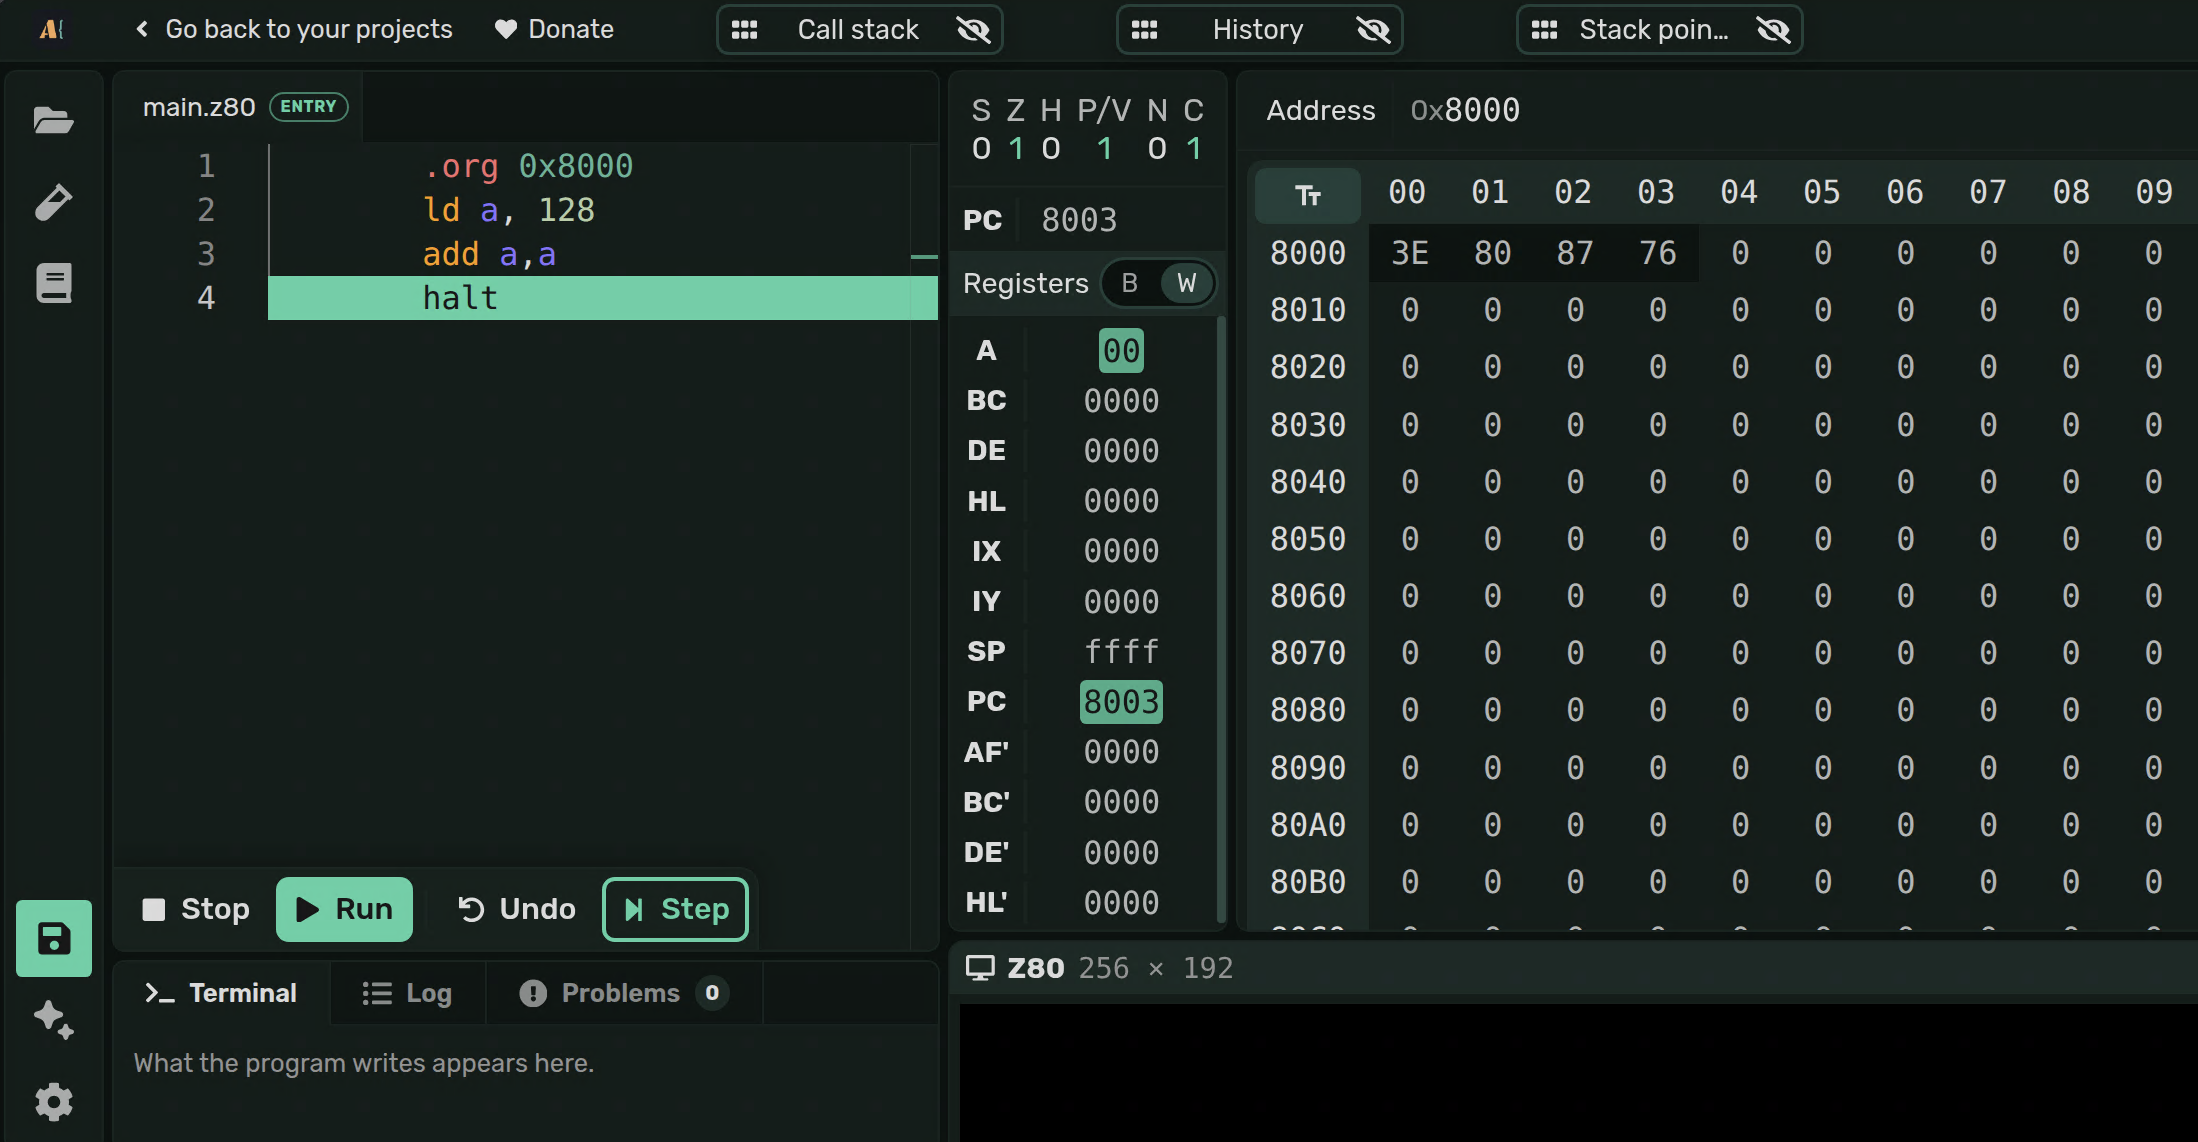
Task: Click the zero flag Z value
Action: pos(1016,149)
